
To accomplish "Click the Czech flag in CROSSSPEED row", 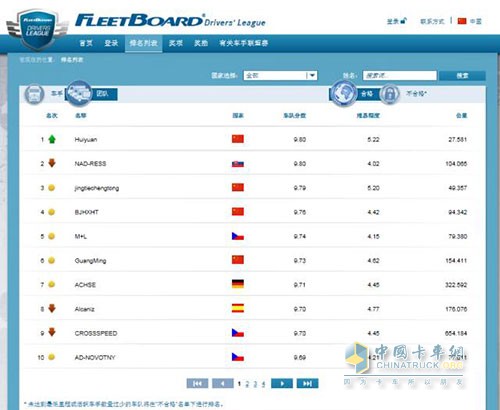I will pos(238,333).
